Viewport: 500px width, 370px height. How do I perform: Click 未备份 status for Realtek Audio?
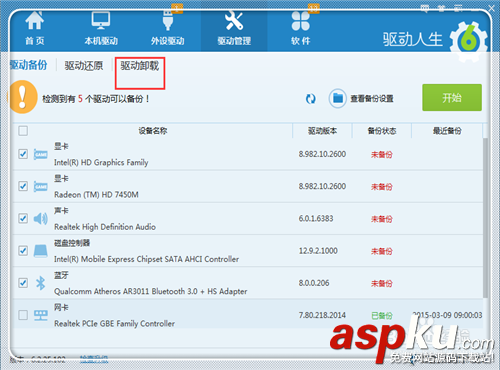pos(382,219)
